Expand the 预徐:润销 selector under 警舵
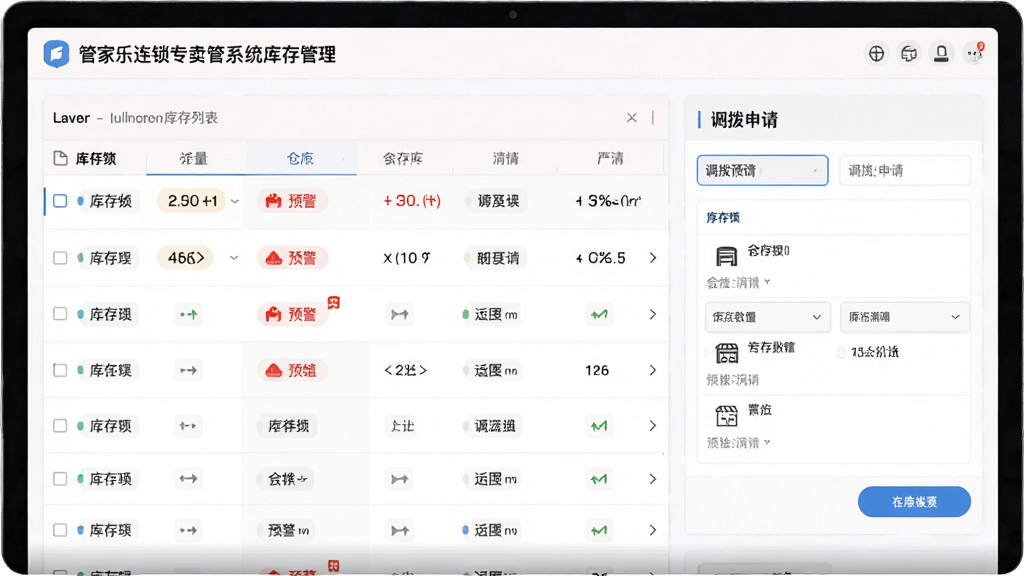This screenshot has width=1024, height=576. coord(739,443)
